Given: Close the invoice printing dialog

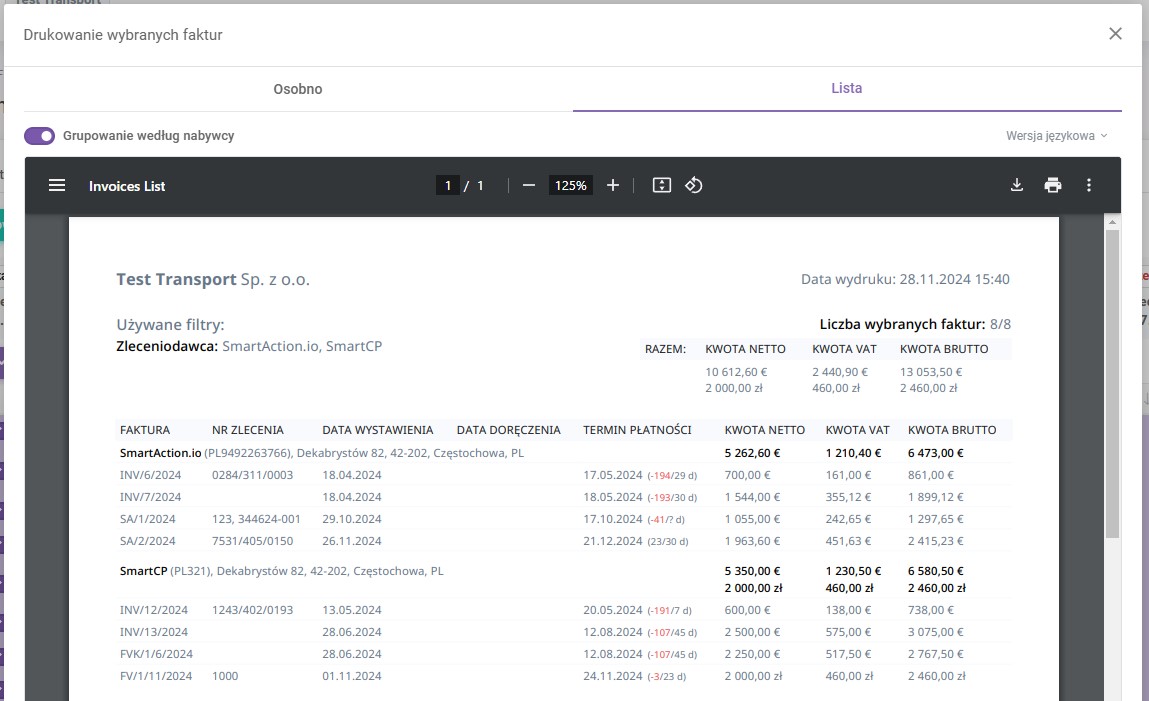Looking at the screenshot, I should (x=1115, y=34).
